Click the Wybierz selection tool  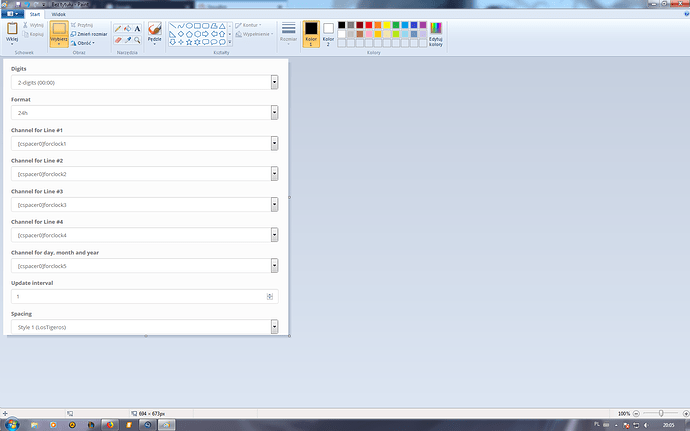pos(58,32)
